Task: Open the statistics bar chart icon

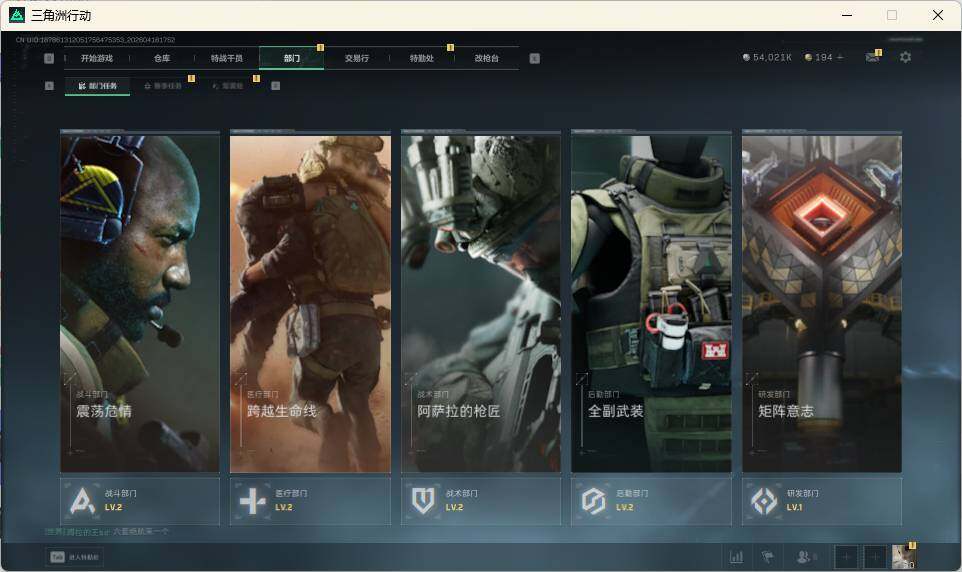Action: (x=737, y=557)
